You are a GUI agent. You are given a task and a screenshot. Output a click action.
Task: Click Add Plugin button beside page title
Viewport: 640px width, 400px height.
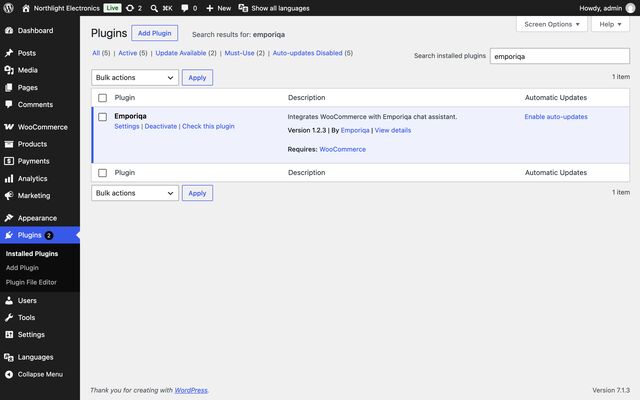(x=155, y=33)
